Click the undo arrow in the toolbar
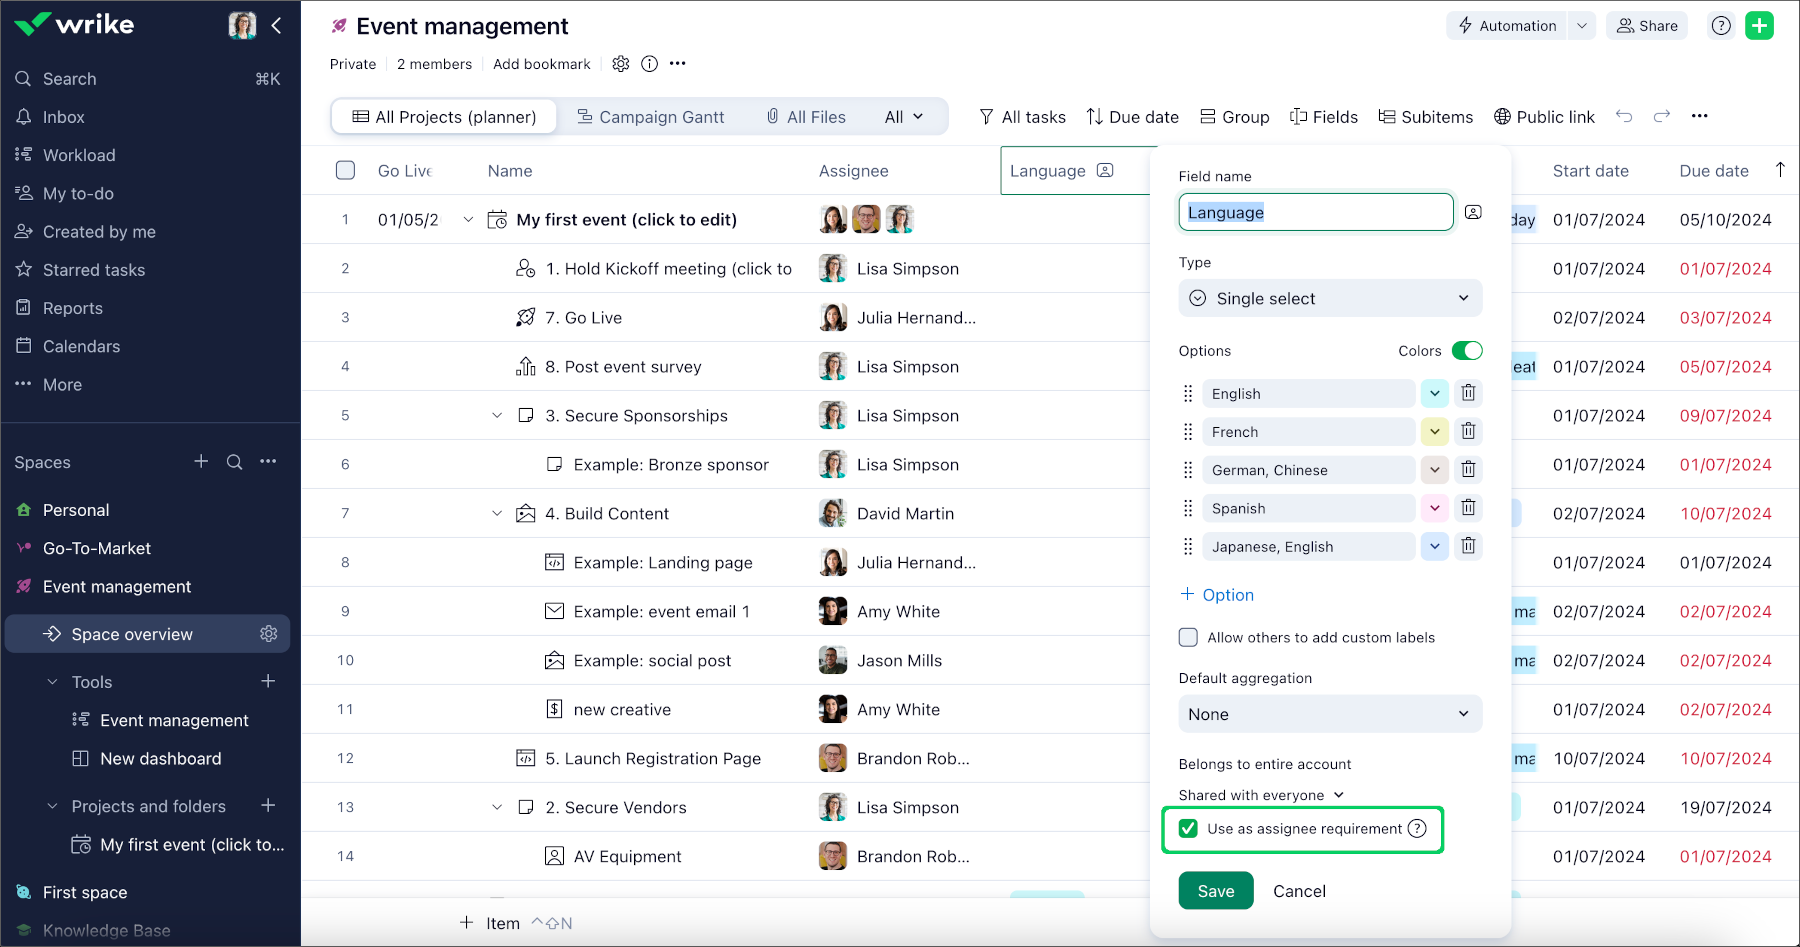 1623,116
